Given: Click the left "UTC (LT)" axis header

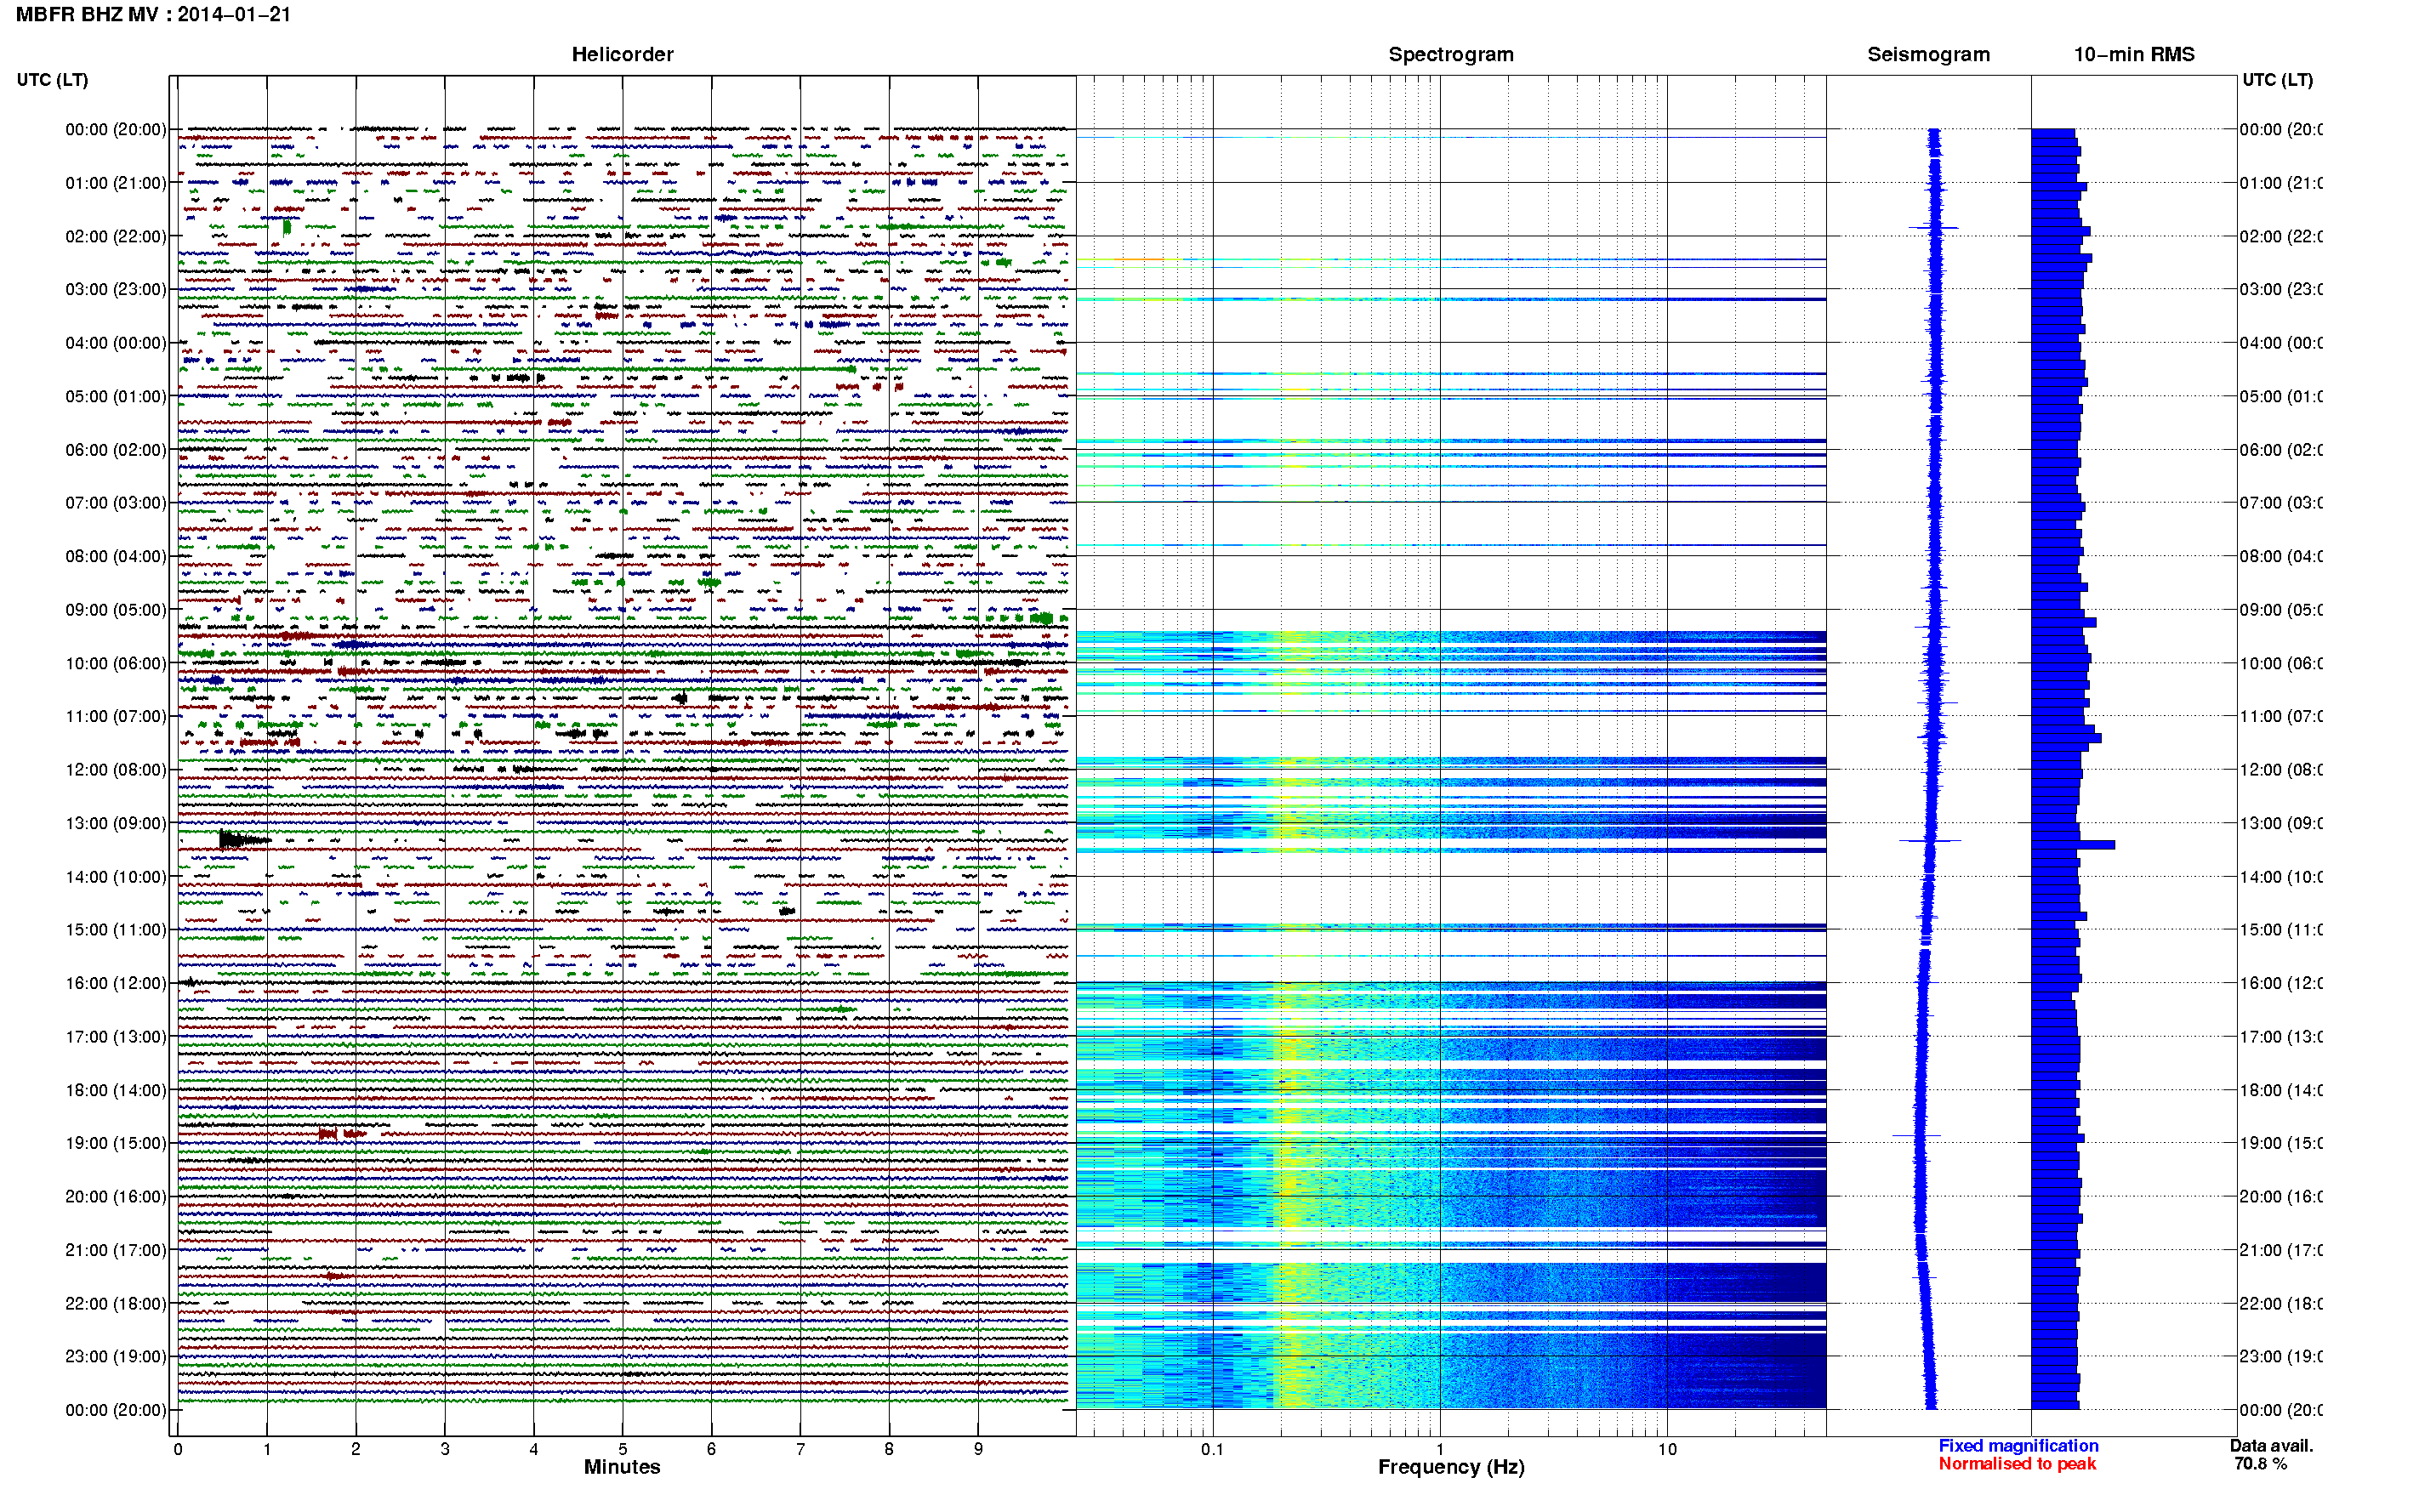Looking at the screenshot, I should tap(52, 80).
